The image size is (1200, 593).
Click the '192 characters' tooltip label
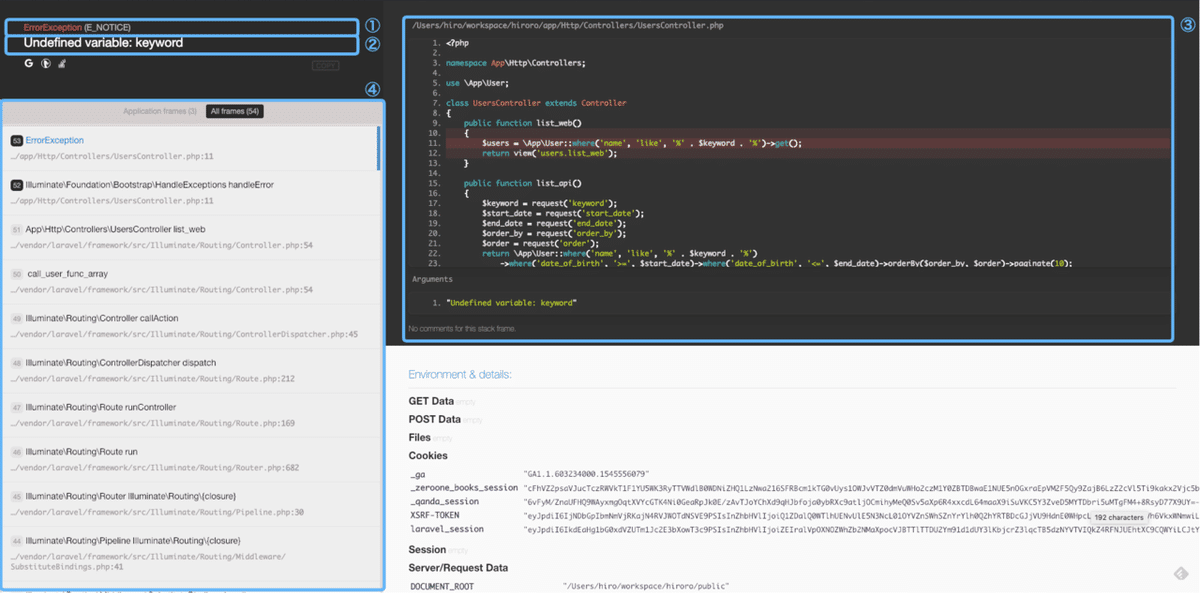pos(1118,518)
